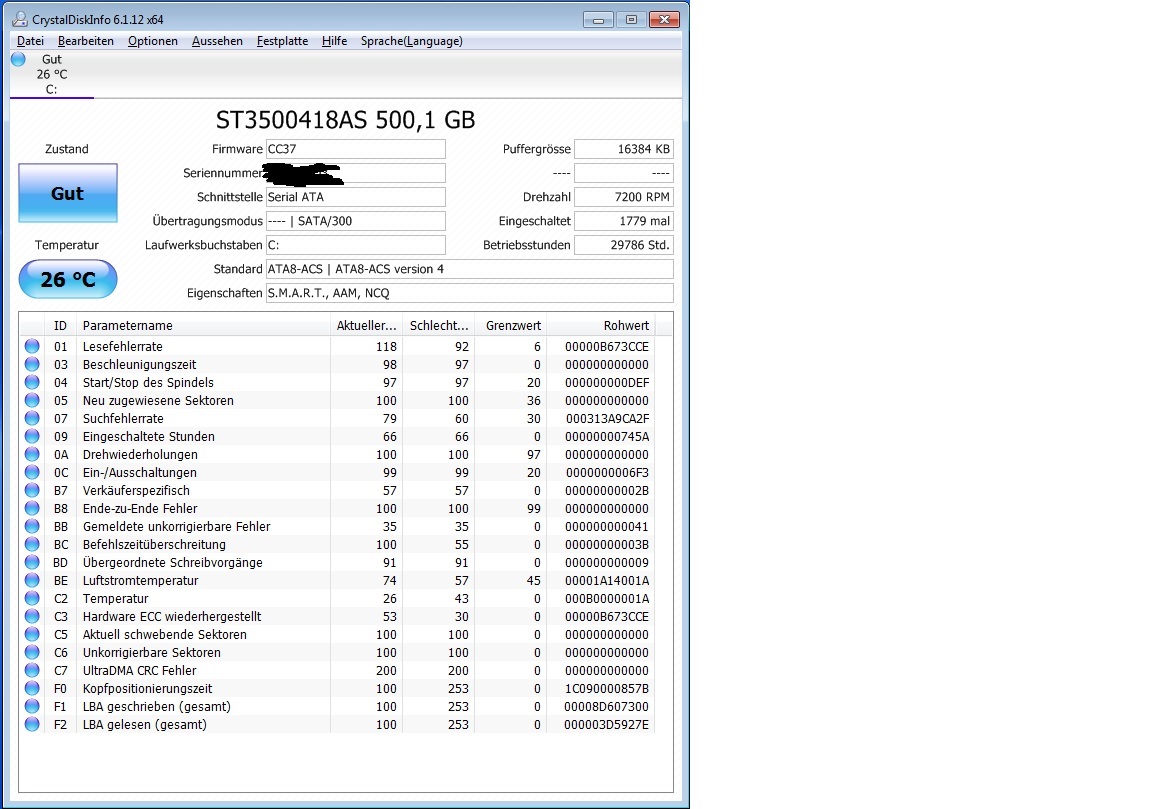The image size is (1152, 809).
Task: Click the ID column header
Action: 61,326
